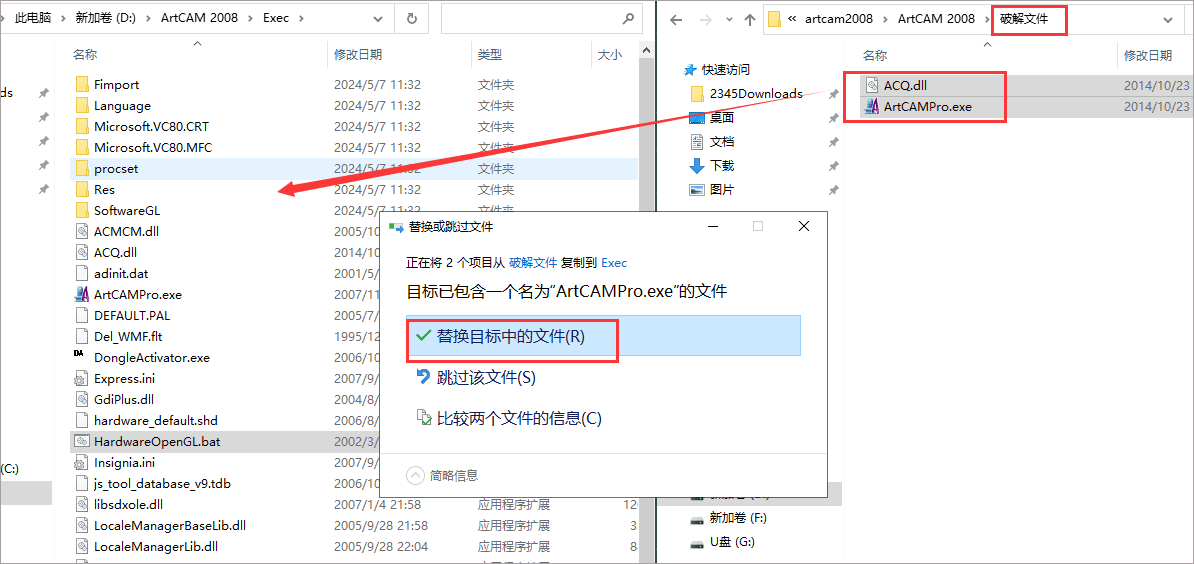Select 比较两个文件的信息(C) option

click(x=509, y=418)
